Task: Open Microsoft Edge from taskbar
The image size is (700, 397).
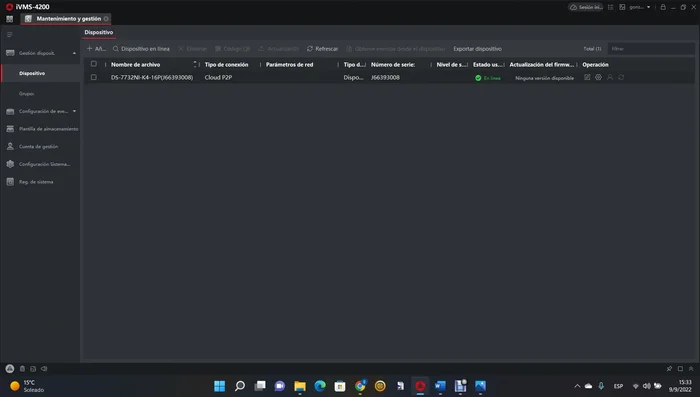Action: [320, 386]
